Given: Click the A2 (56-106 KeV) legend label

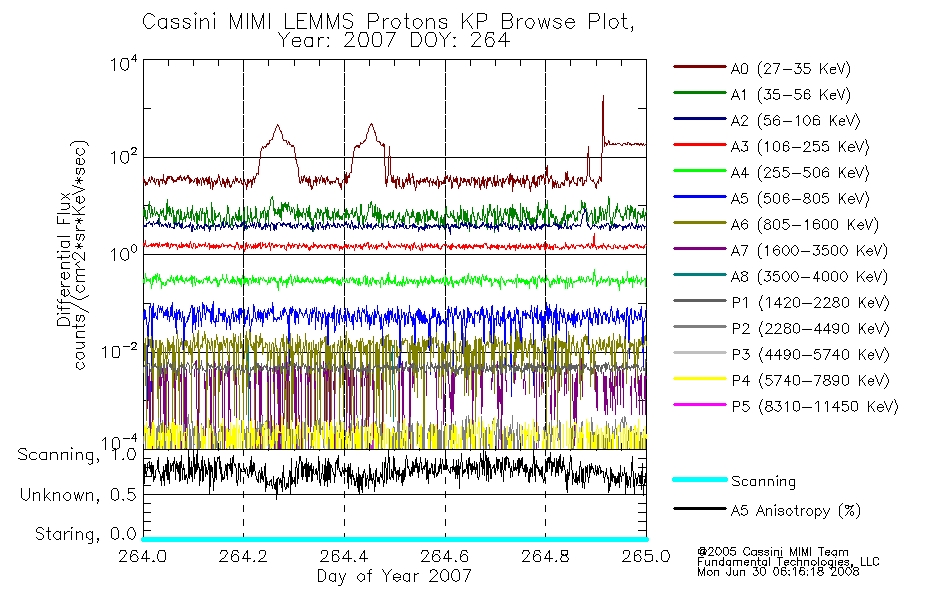Looking at the screenshot, I should pyautogui.click(x=795, y=121).
